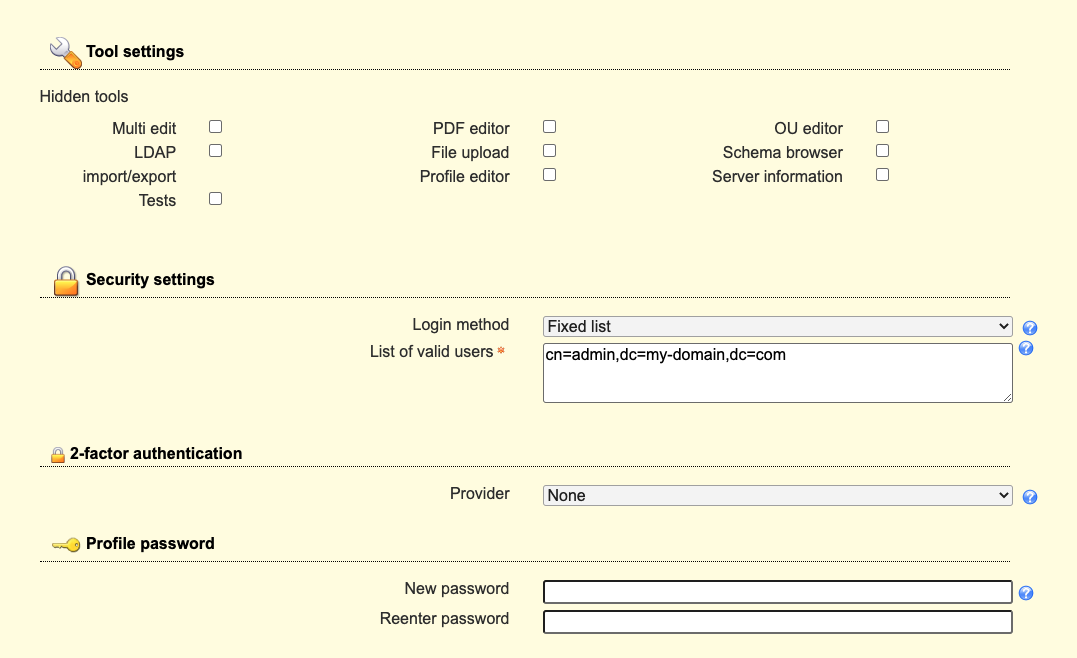Hide the Multi edit tool
Screen dimensions: 1077x658
pyautogui.click(x=215, y=126)
